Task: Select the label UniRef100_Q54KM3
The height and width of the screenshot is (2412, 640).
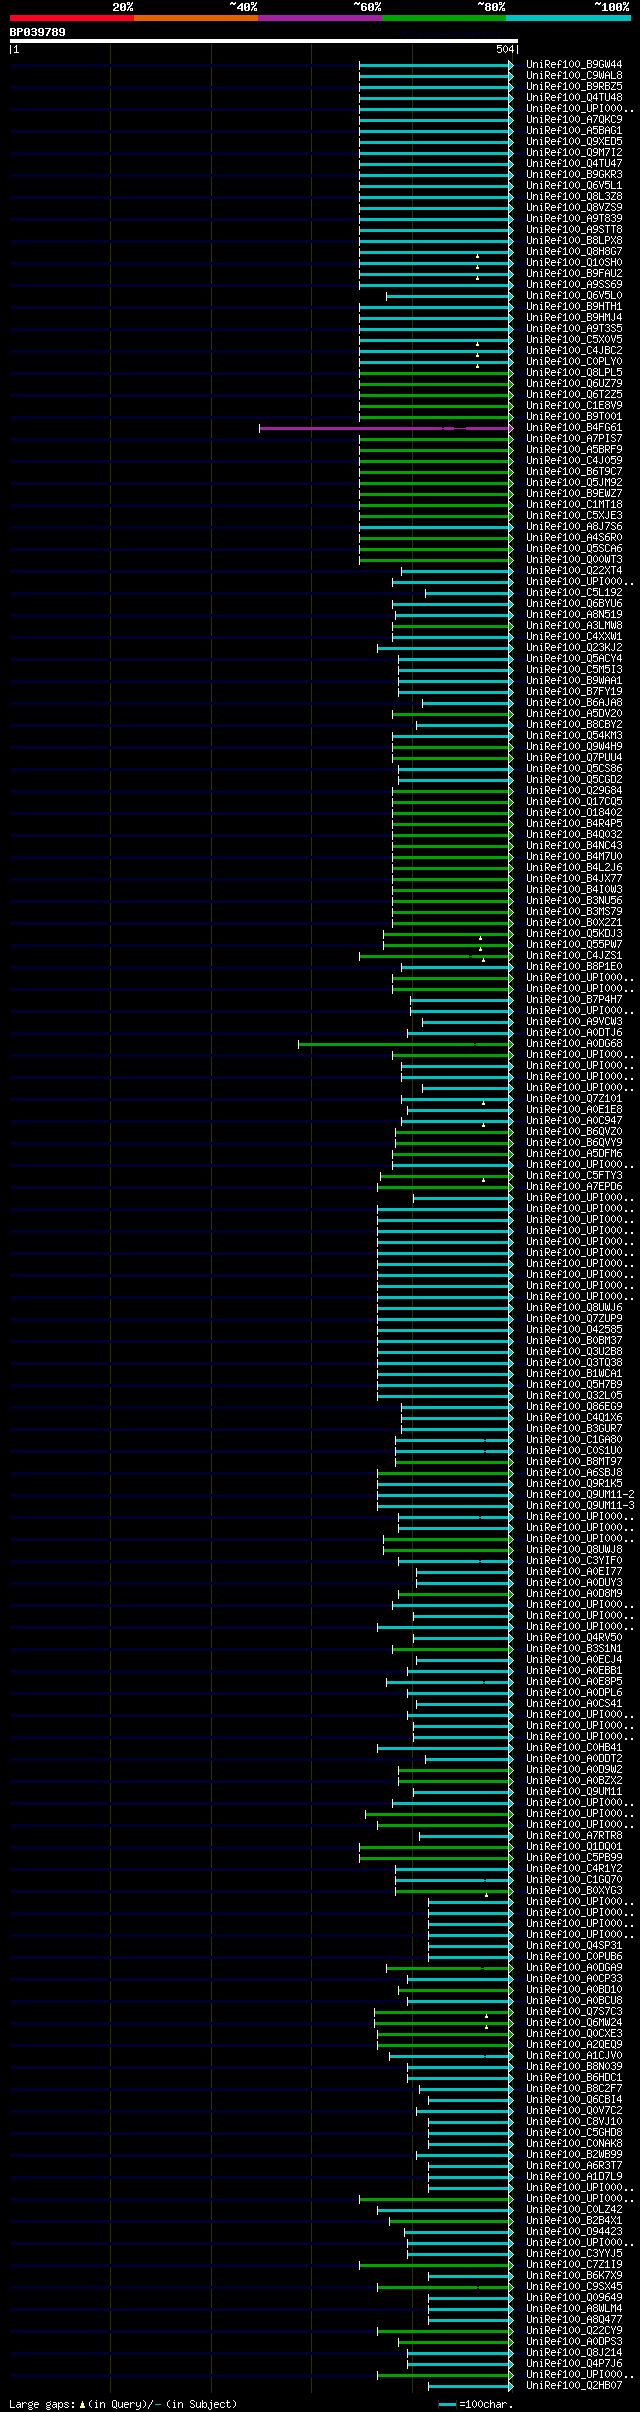Action: 574,736
